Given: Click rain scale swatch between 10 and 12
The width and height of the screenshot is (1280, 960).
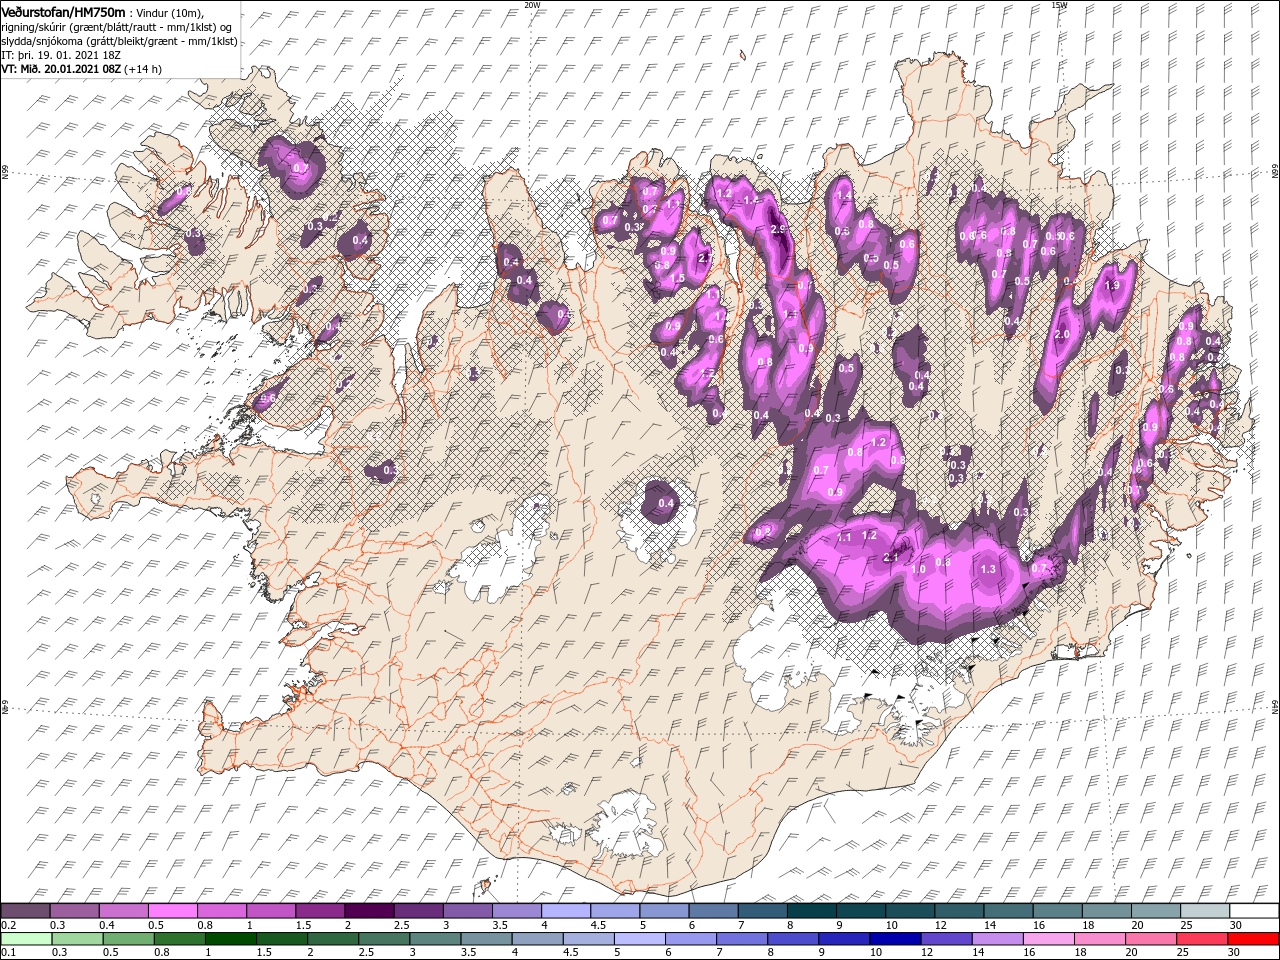Looking at the screenshot, I should click(x=895, y=939).
